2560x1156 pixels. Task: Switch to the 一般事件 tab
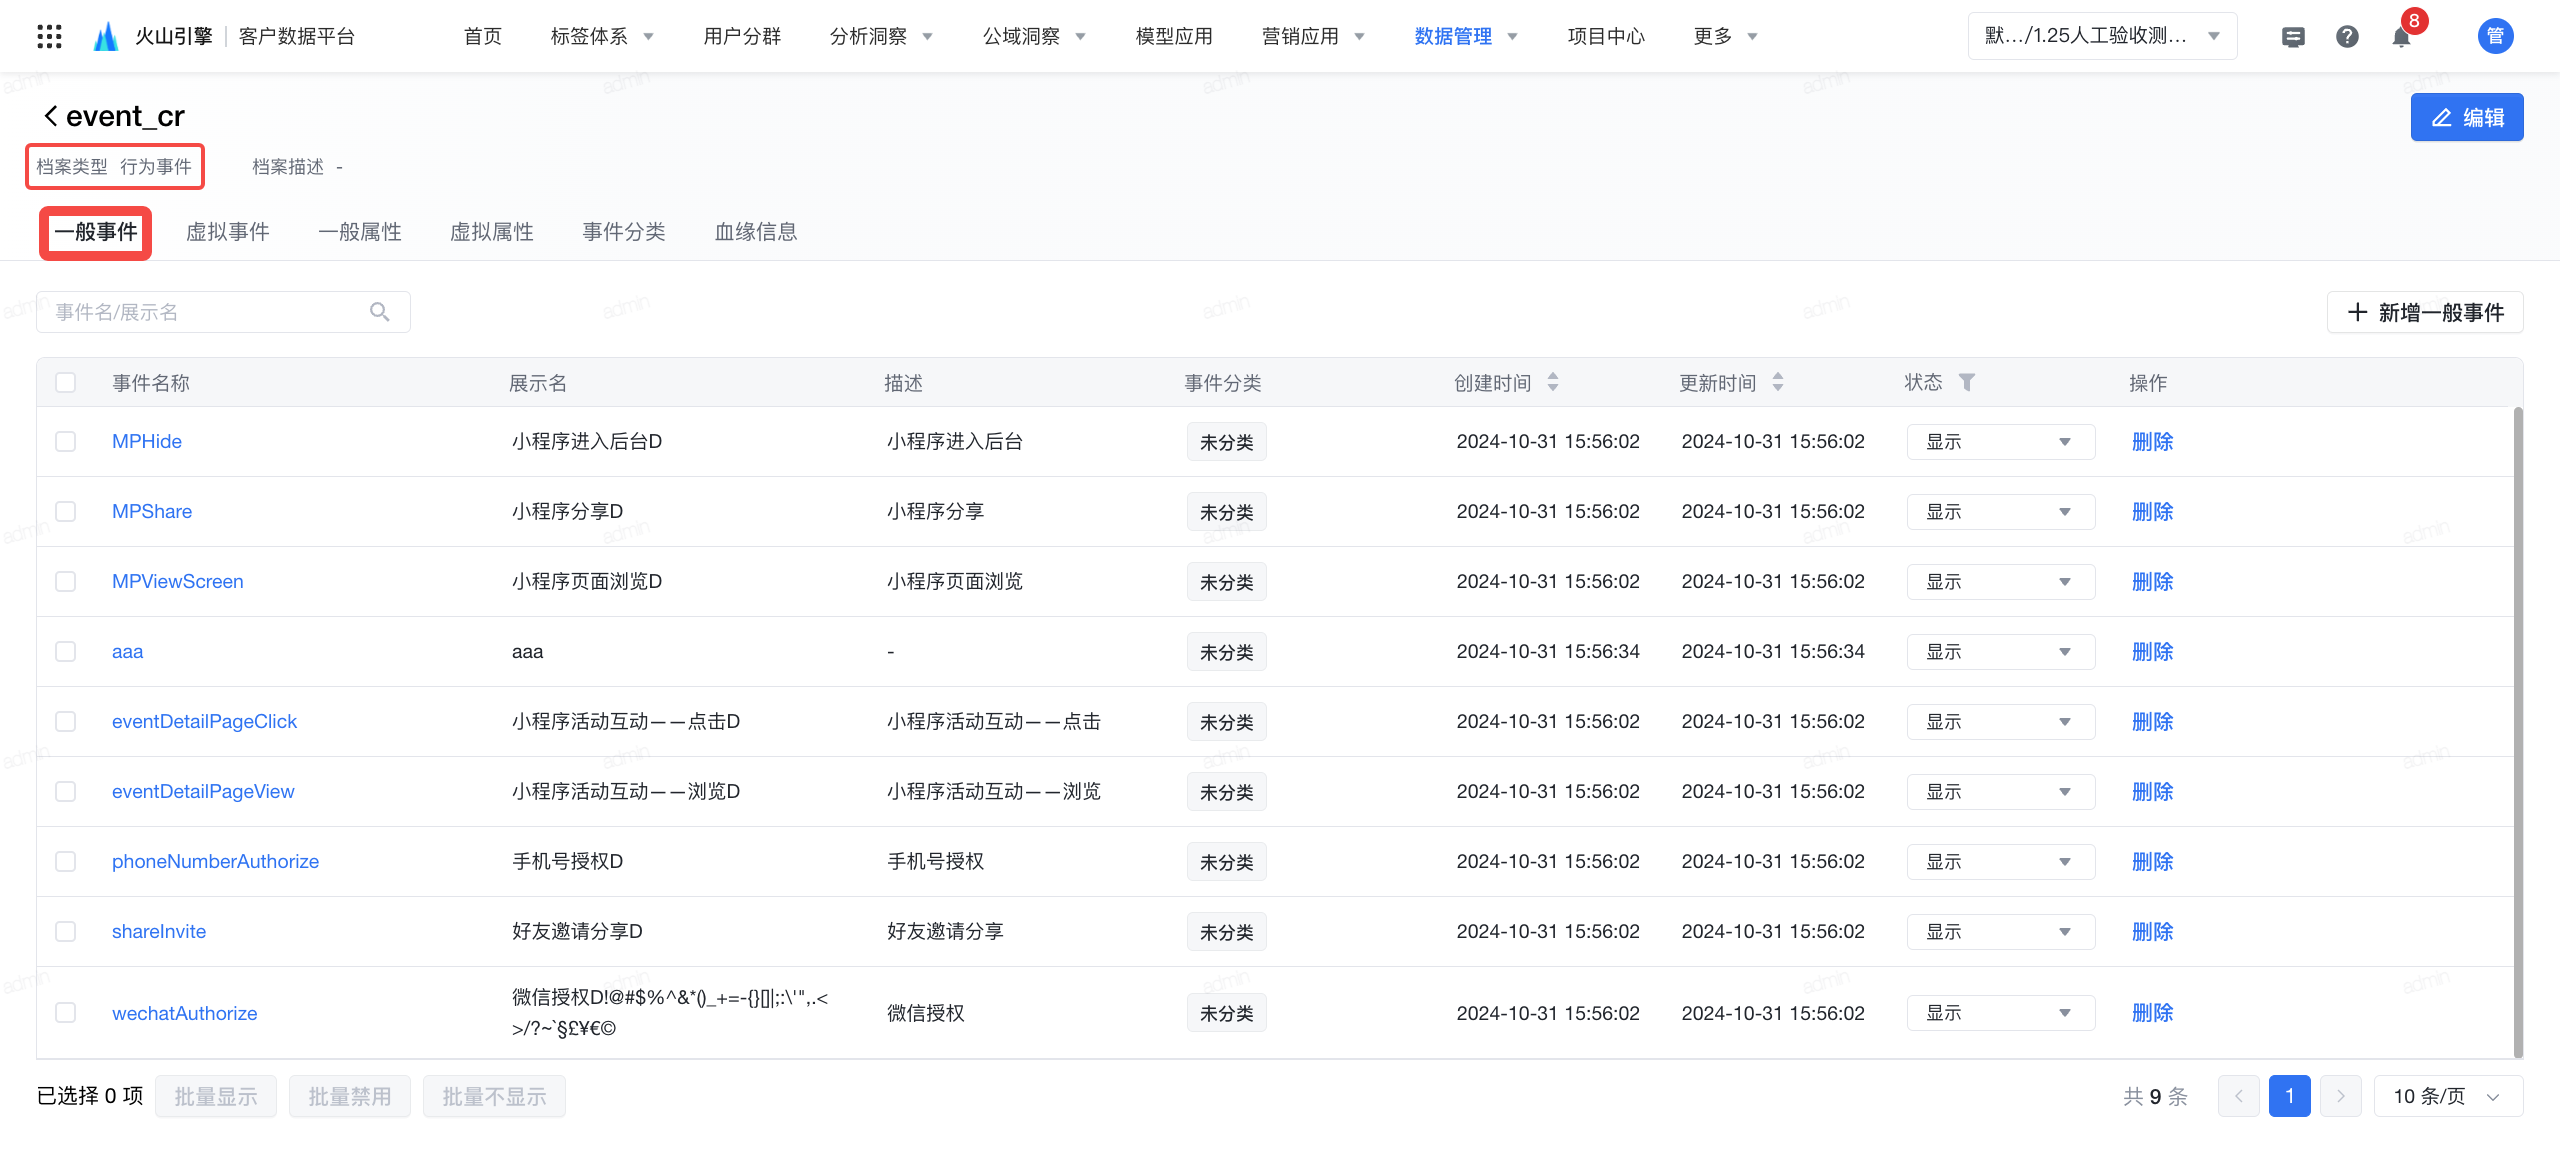coord(96,232)
